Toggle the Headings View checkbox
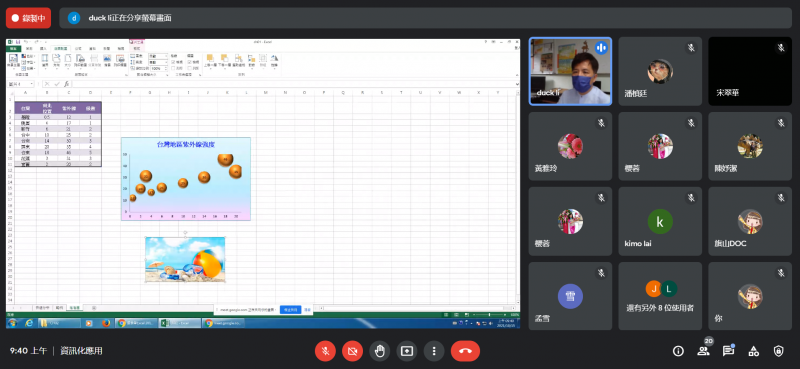The image size is (800, 369). click(189, 62)
